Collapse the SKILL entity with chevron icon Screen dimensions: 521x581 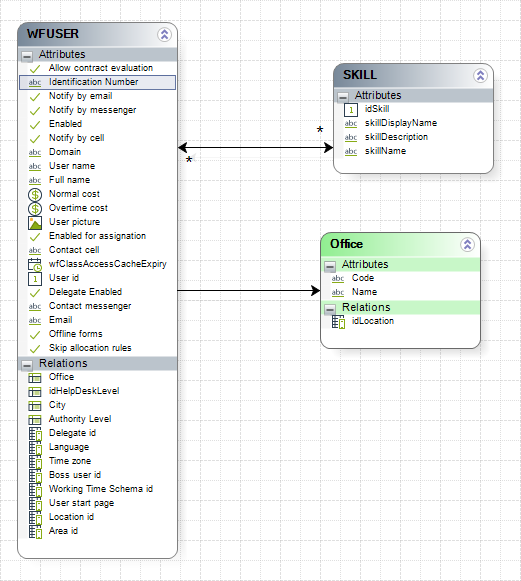click(480, 76)
